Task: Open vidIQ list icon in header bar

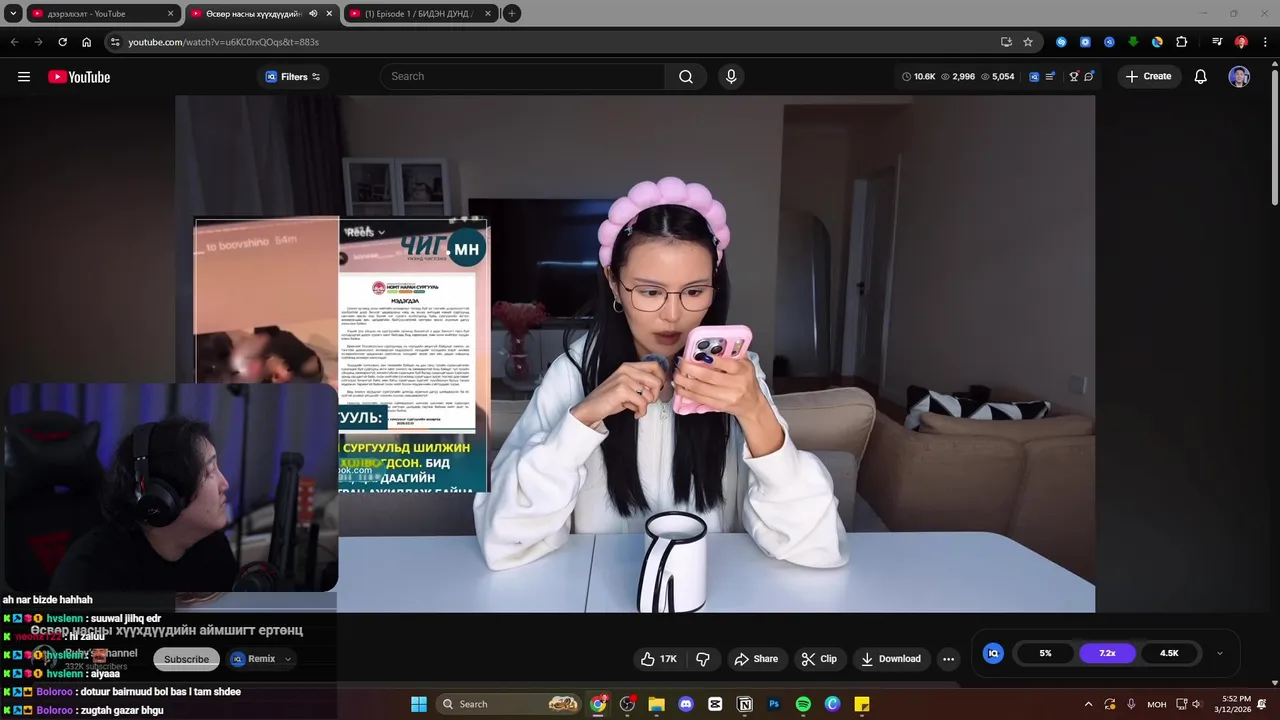Action: [x=1050, y=77]
